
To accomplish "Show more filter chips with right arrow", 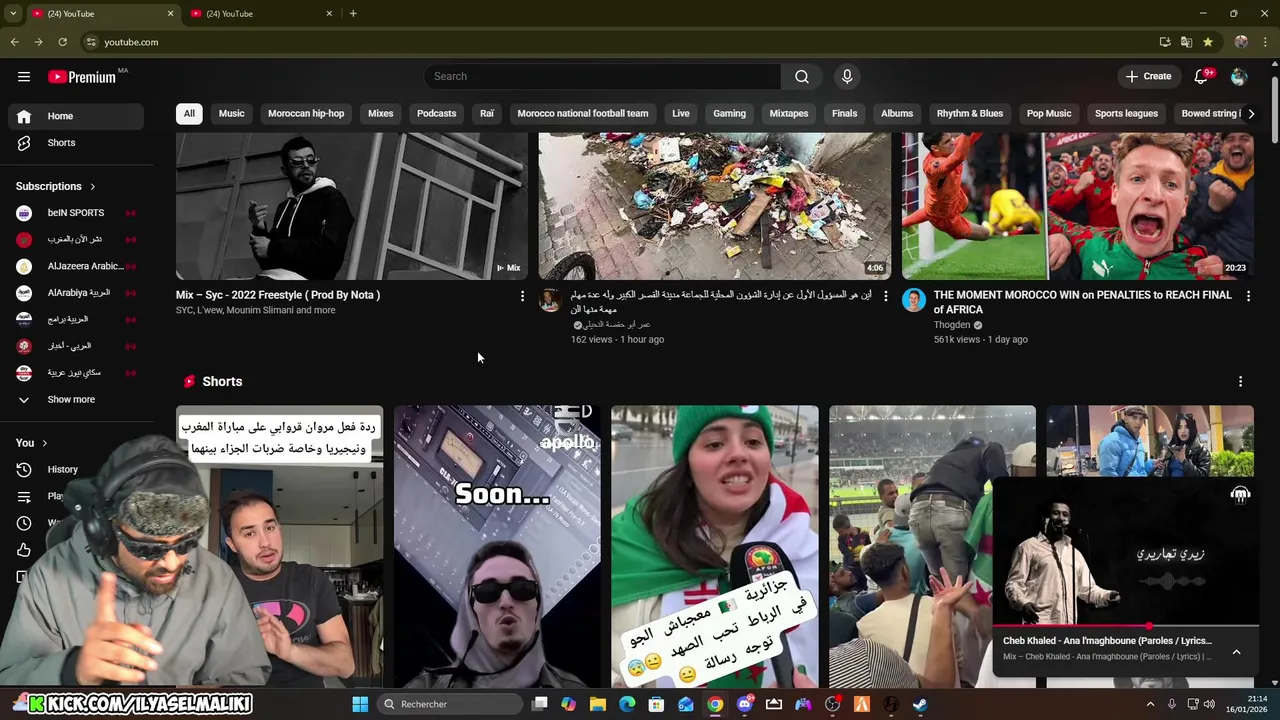I will point(1251,114).
